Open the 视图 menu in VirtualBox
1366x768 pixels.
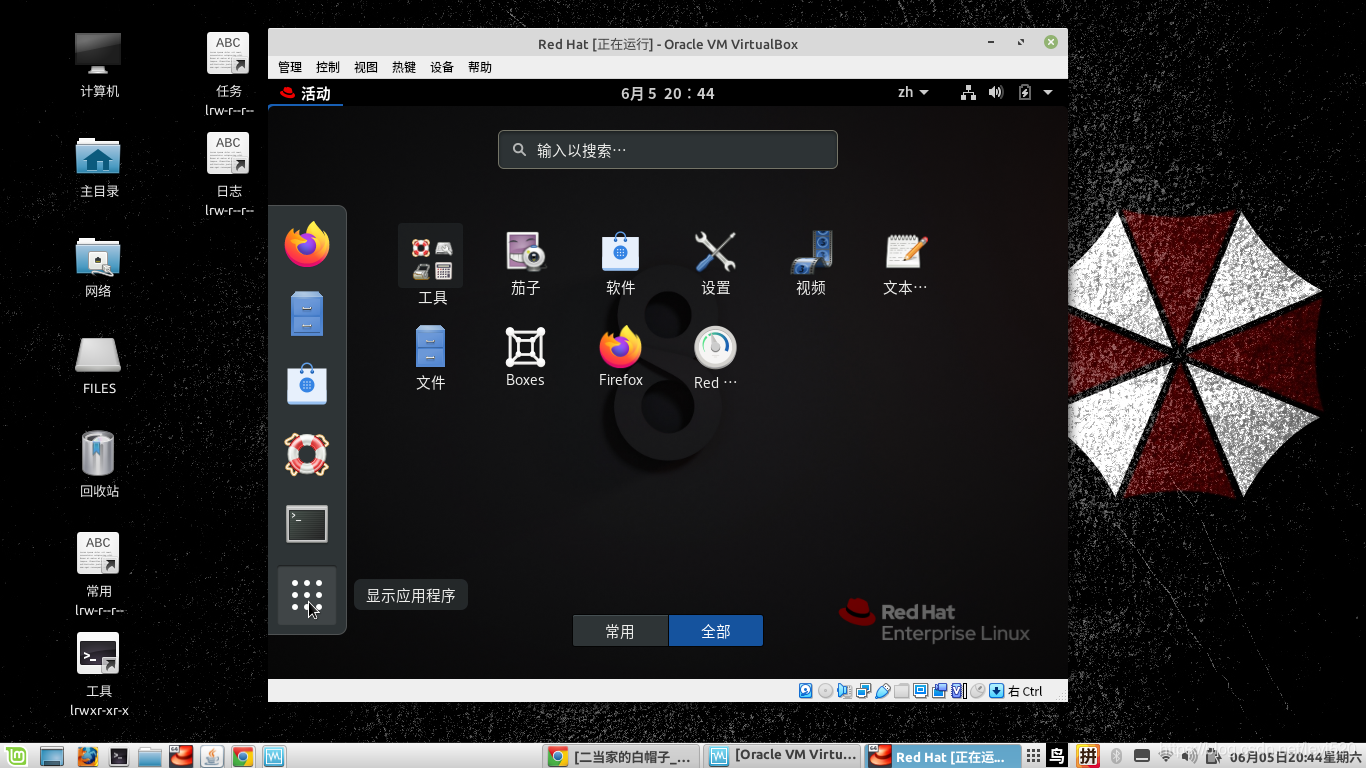(x=366, y=67)
